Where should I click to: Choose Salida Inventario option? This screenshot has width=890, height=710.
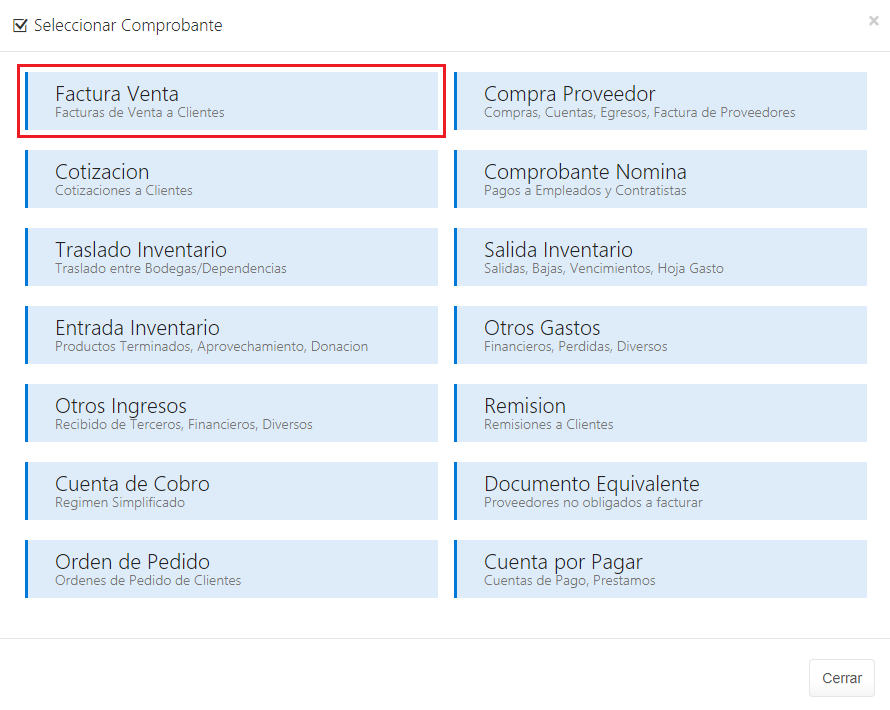point(660,257)
